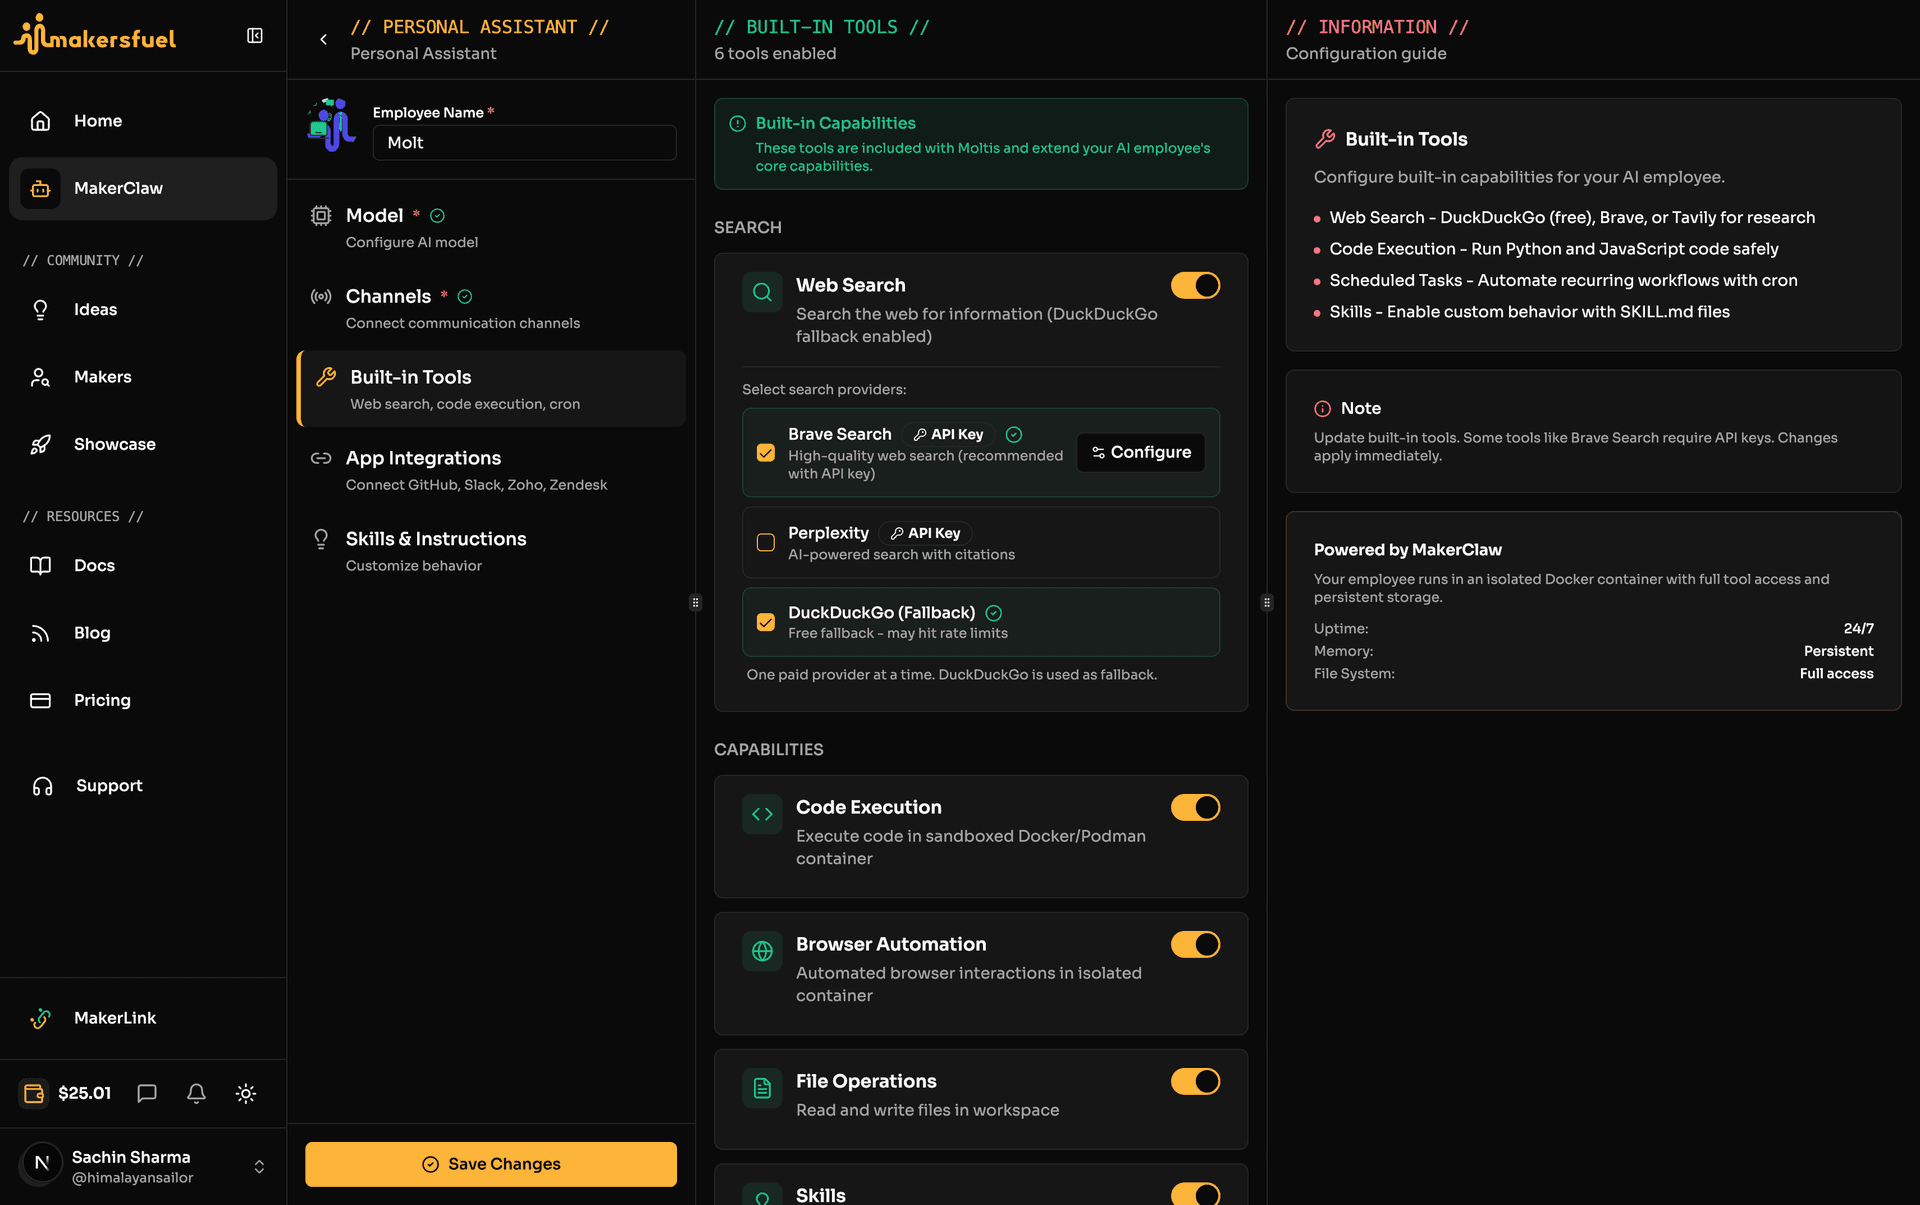Click the 'Full access' File System value
Screen dimensions: 1920x1205
[x=1837, y=674]
